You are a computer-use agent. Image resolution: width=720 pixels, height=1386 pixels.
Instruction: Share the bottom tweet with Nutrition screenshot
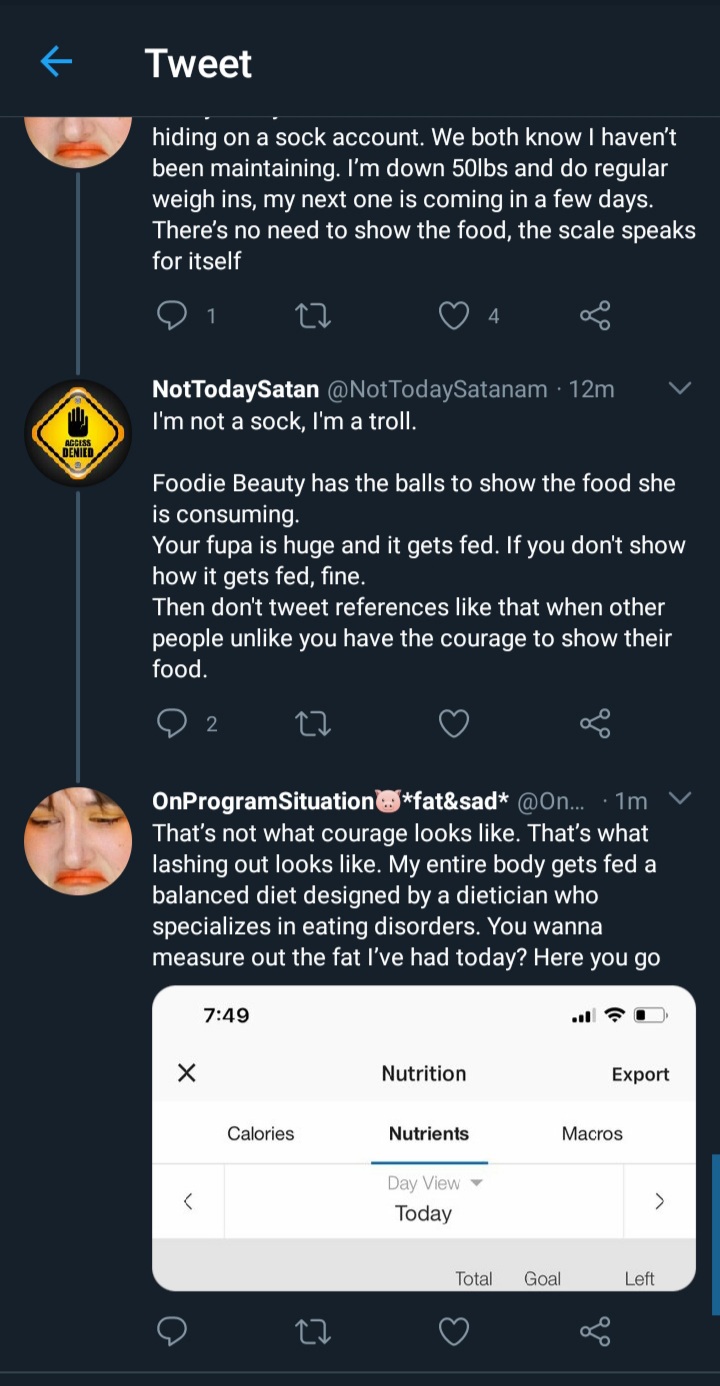[x=595, y=1331]
